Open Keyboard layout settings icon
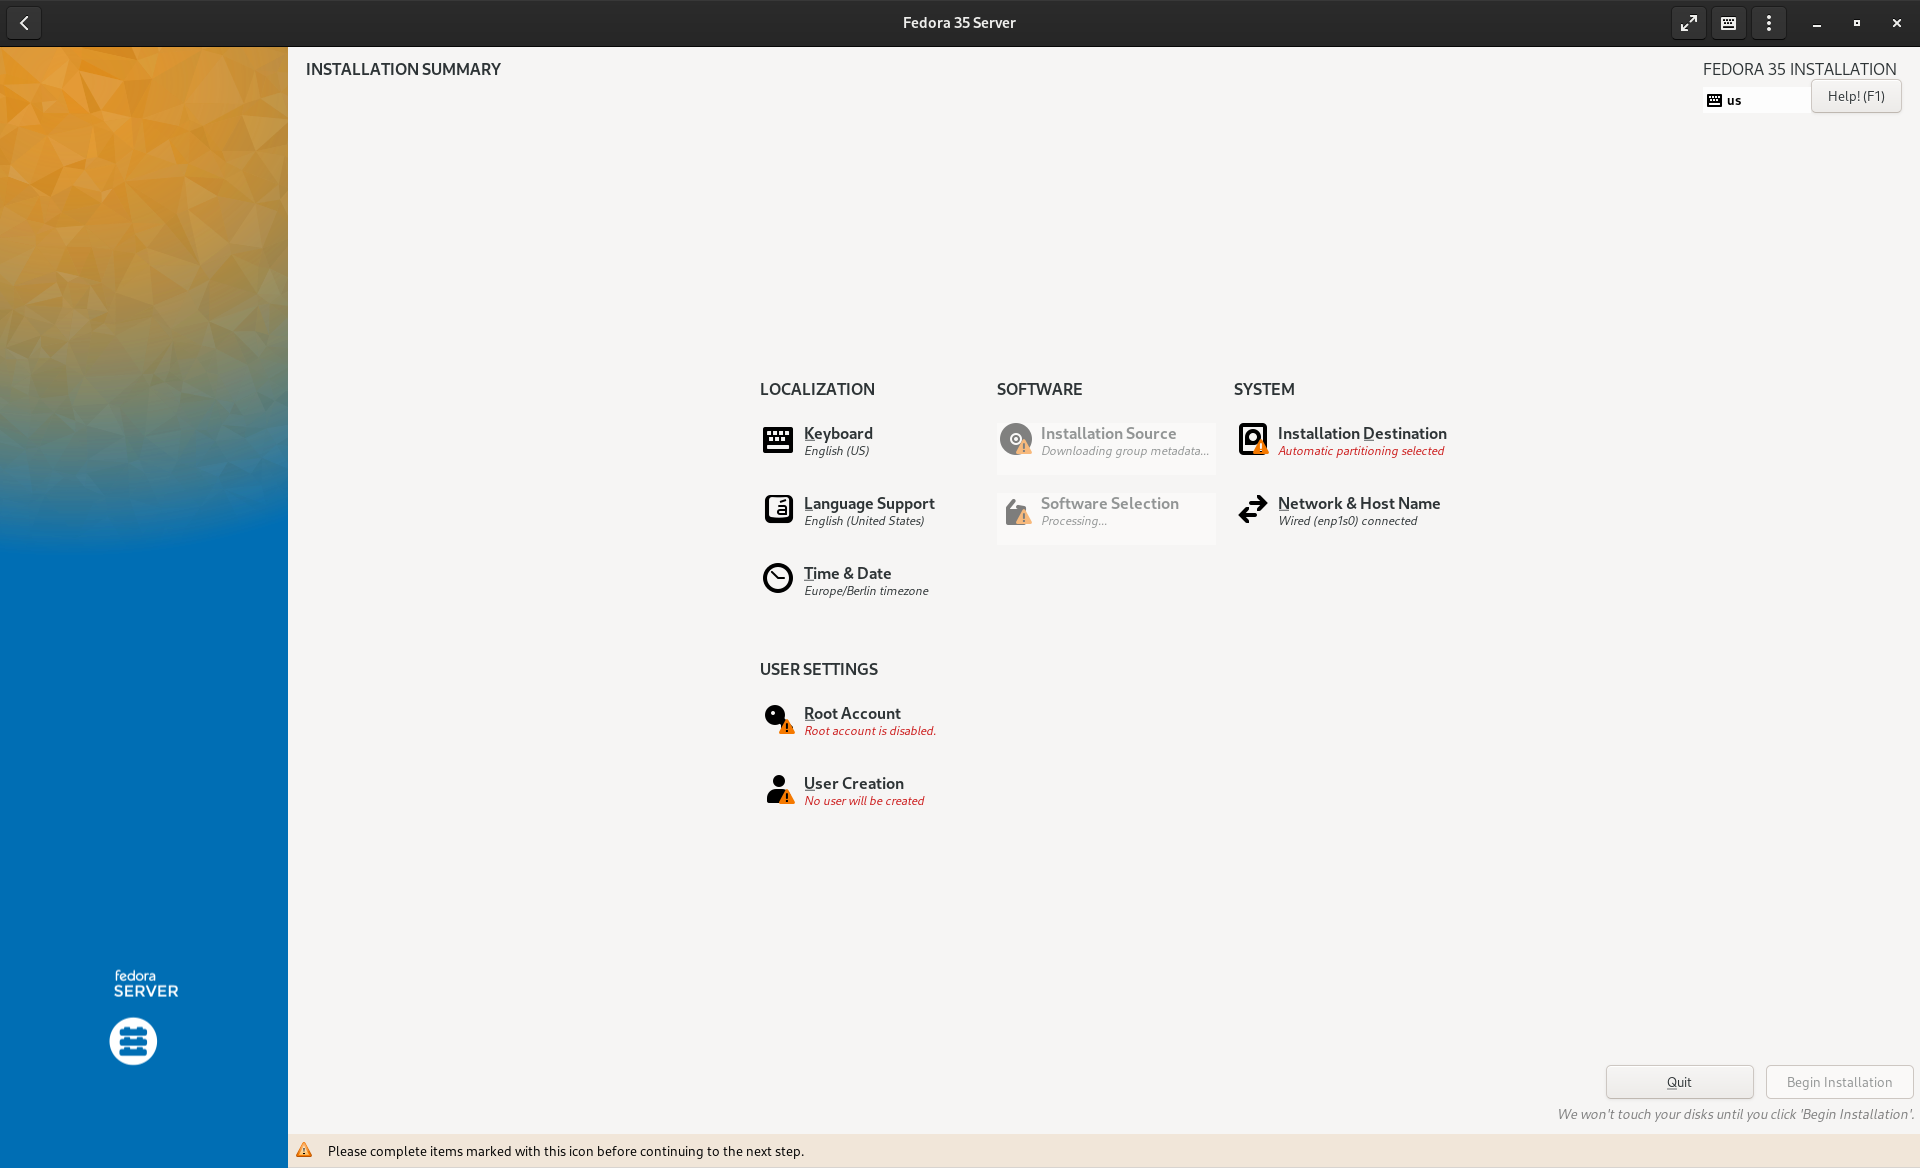Image resolution: width=1920 pixels, height=1168 pixels. click(777, 440)
